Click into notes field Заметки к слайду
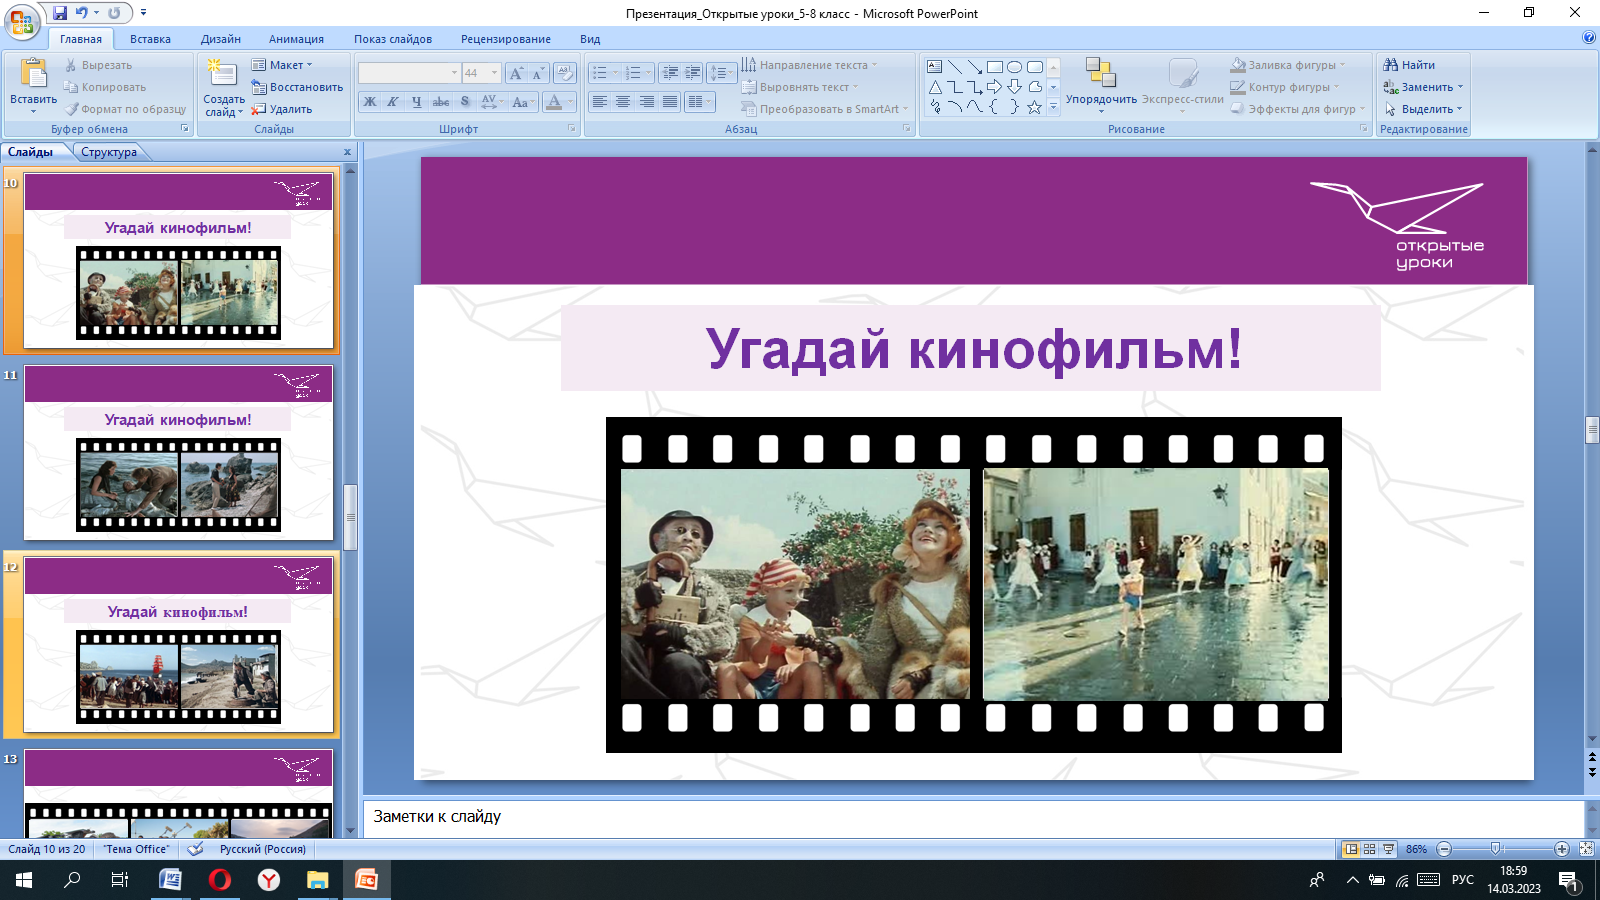This screenshot has width=1600, height=900. [974, 817]
